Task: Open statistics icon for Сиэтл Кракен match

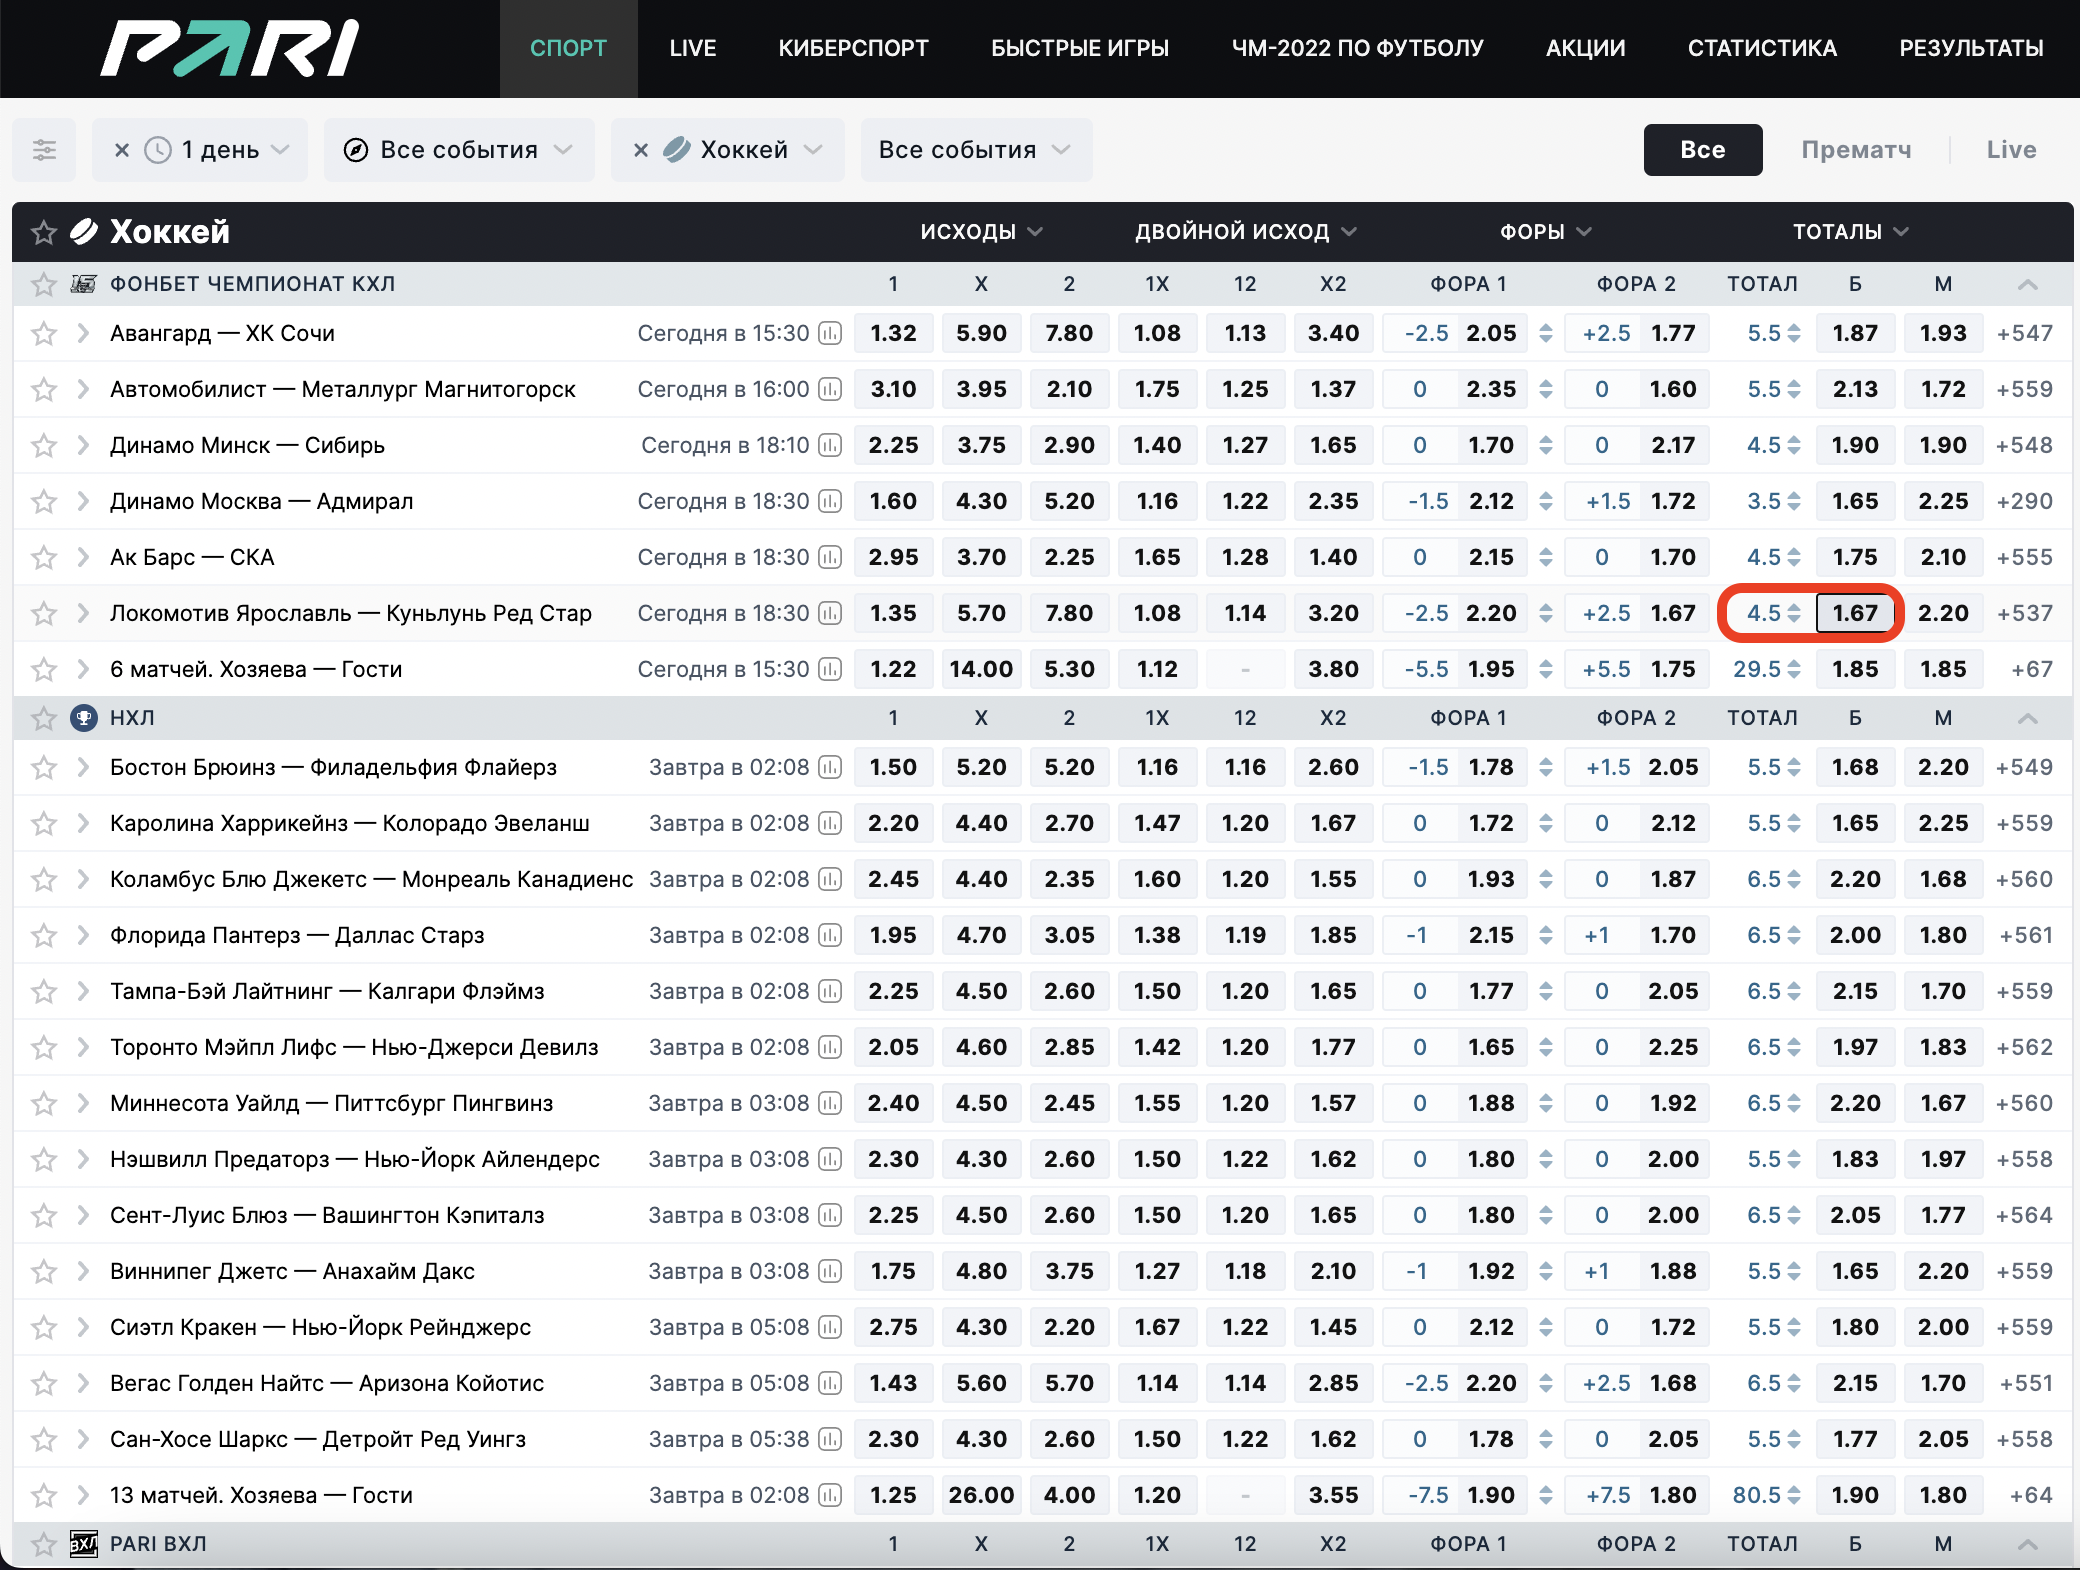Action: tap(830, 1327)
